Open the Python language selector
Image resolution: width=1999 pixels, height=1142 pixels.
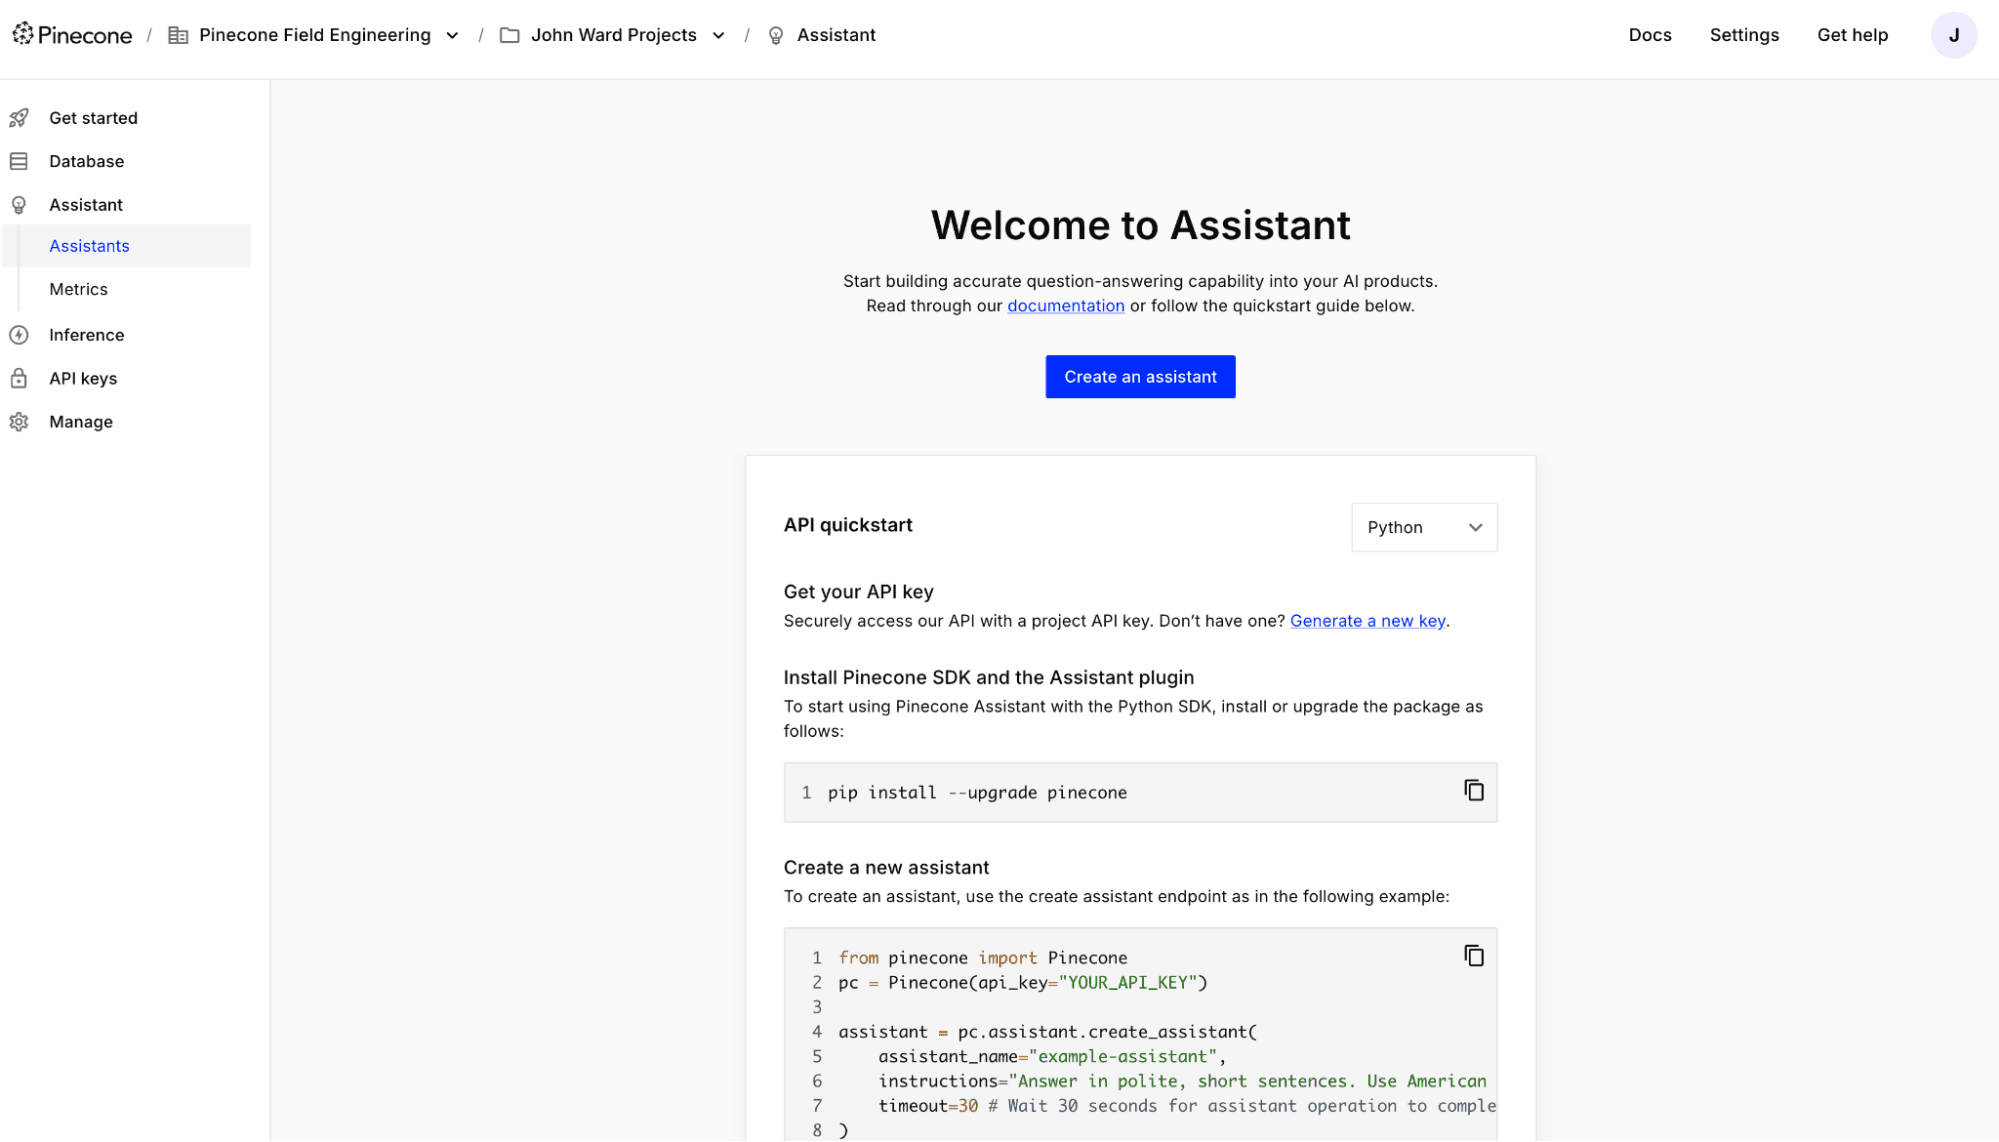(x=1423, y=527)
